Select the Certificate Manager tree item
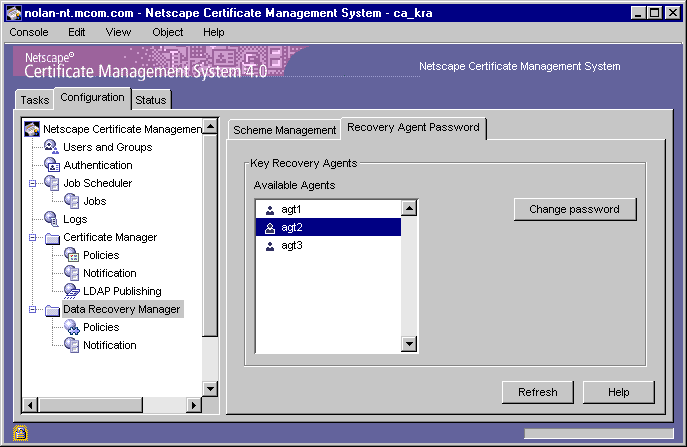687x447 pixels. (110, 237)
